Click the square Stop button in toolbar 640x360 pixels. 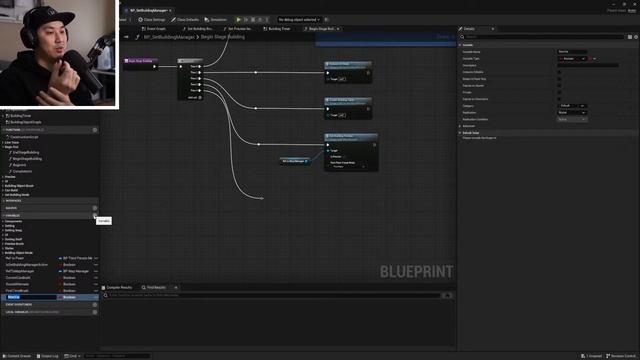253,20
